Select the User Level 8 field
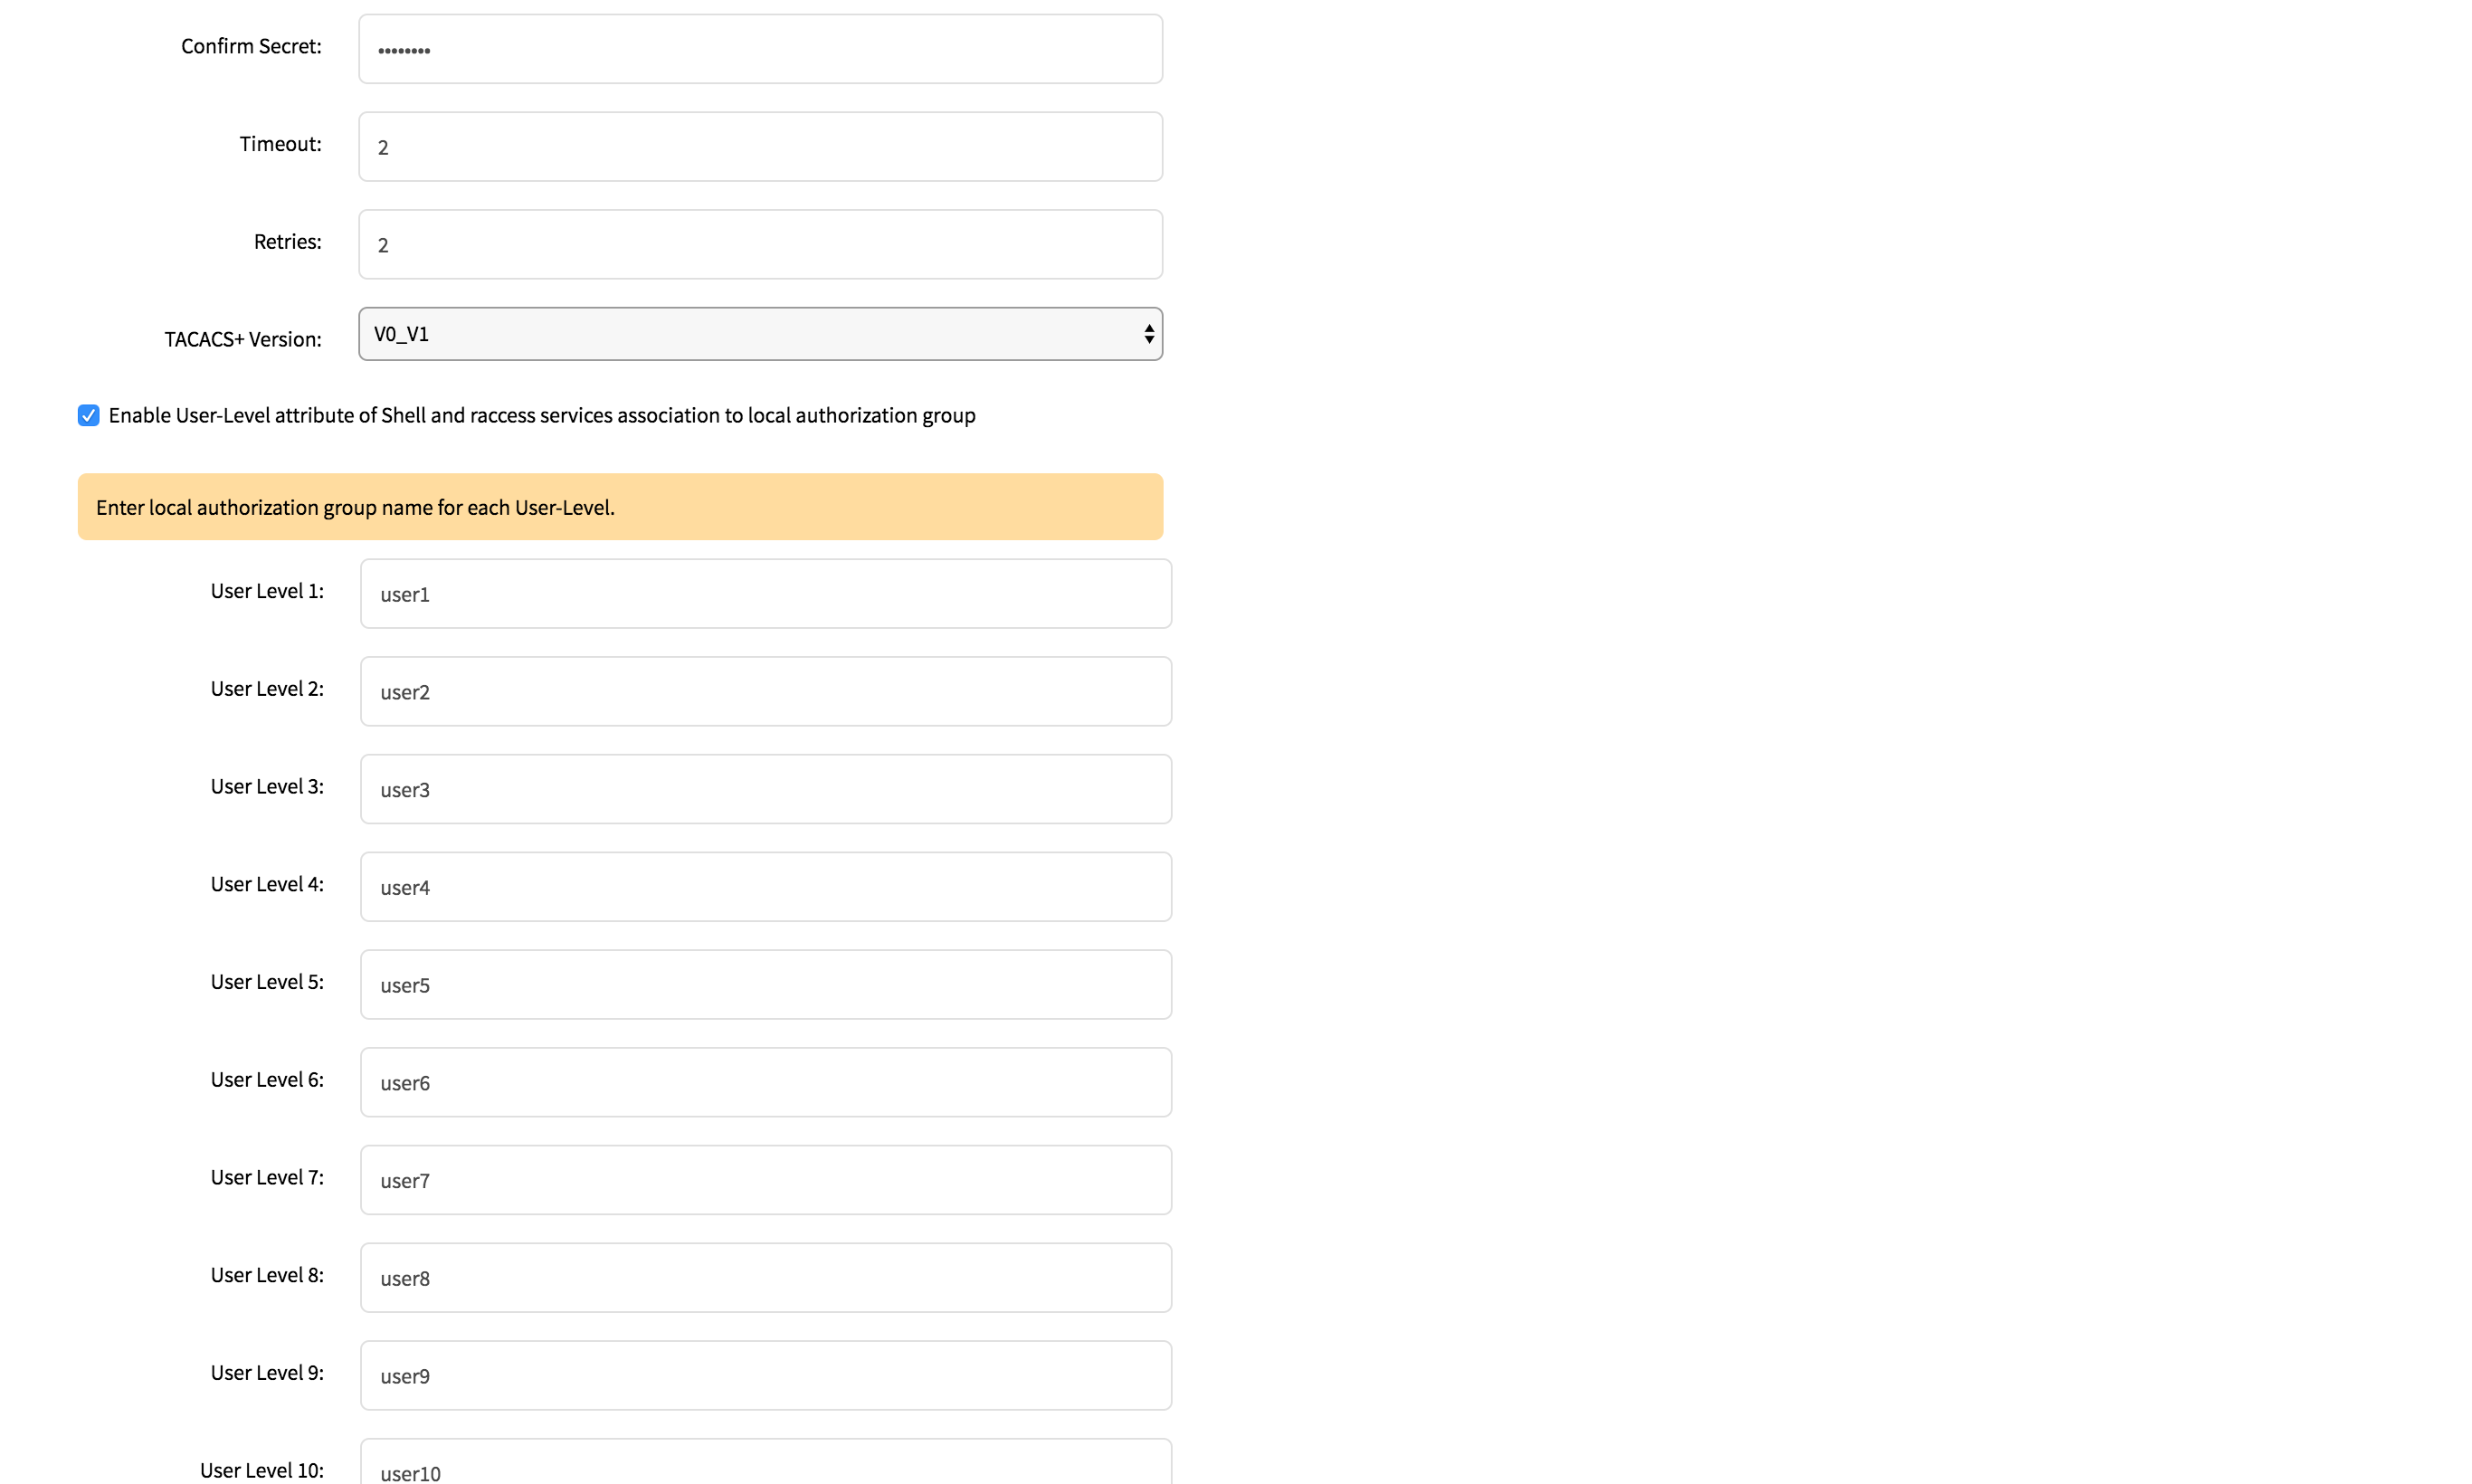2472x1484 pixels. pyautogui.click(x=766, y=1279)
